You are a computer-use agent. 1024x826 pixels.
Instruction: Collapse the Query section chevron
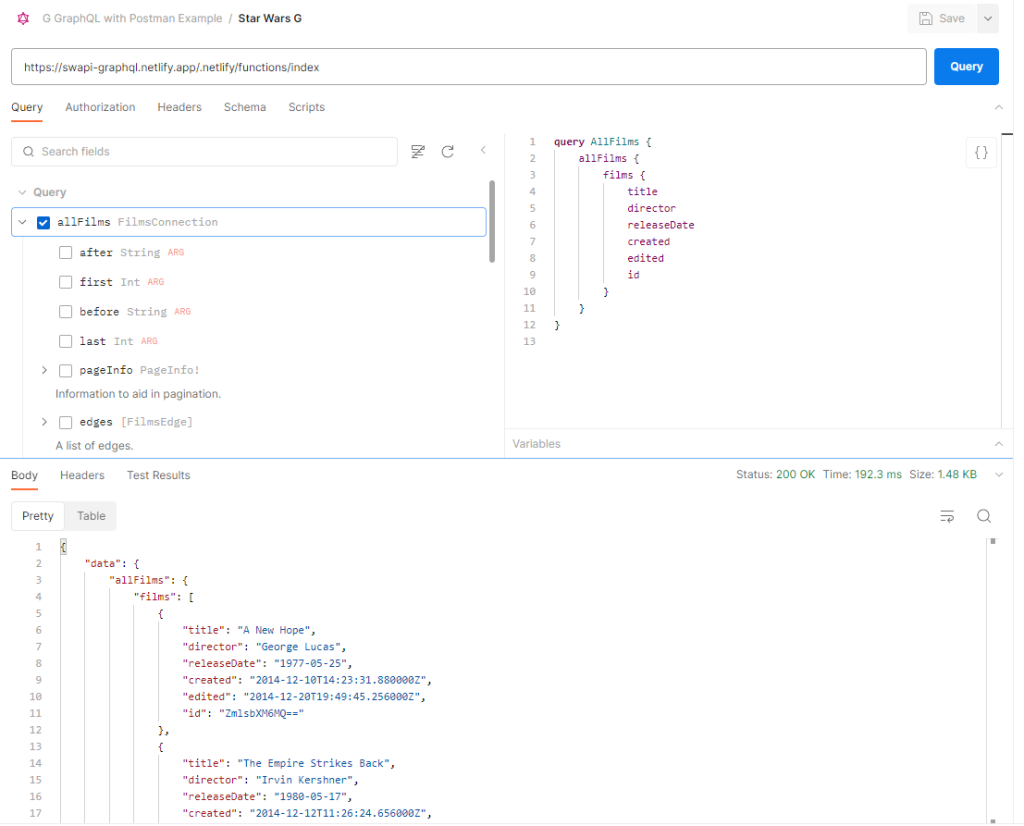click(x=21, y=192)
